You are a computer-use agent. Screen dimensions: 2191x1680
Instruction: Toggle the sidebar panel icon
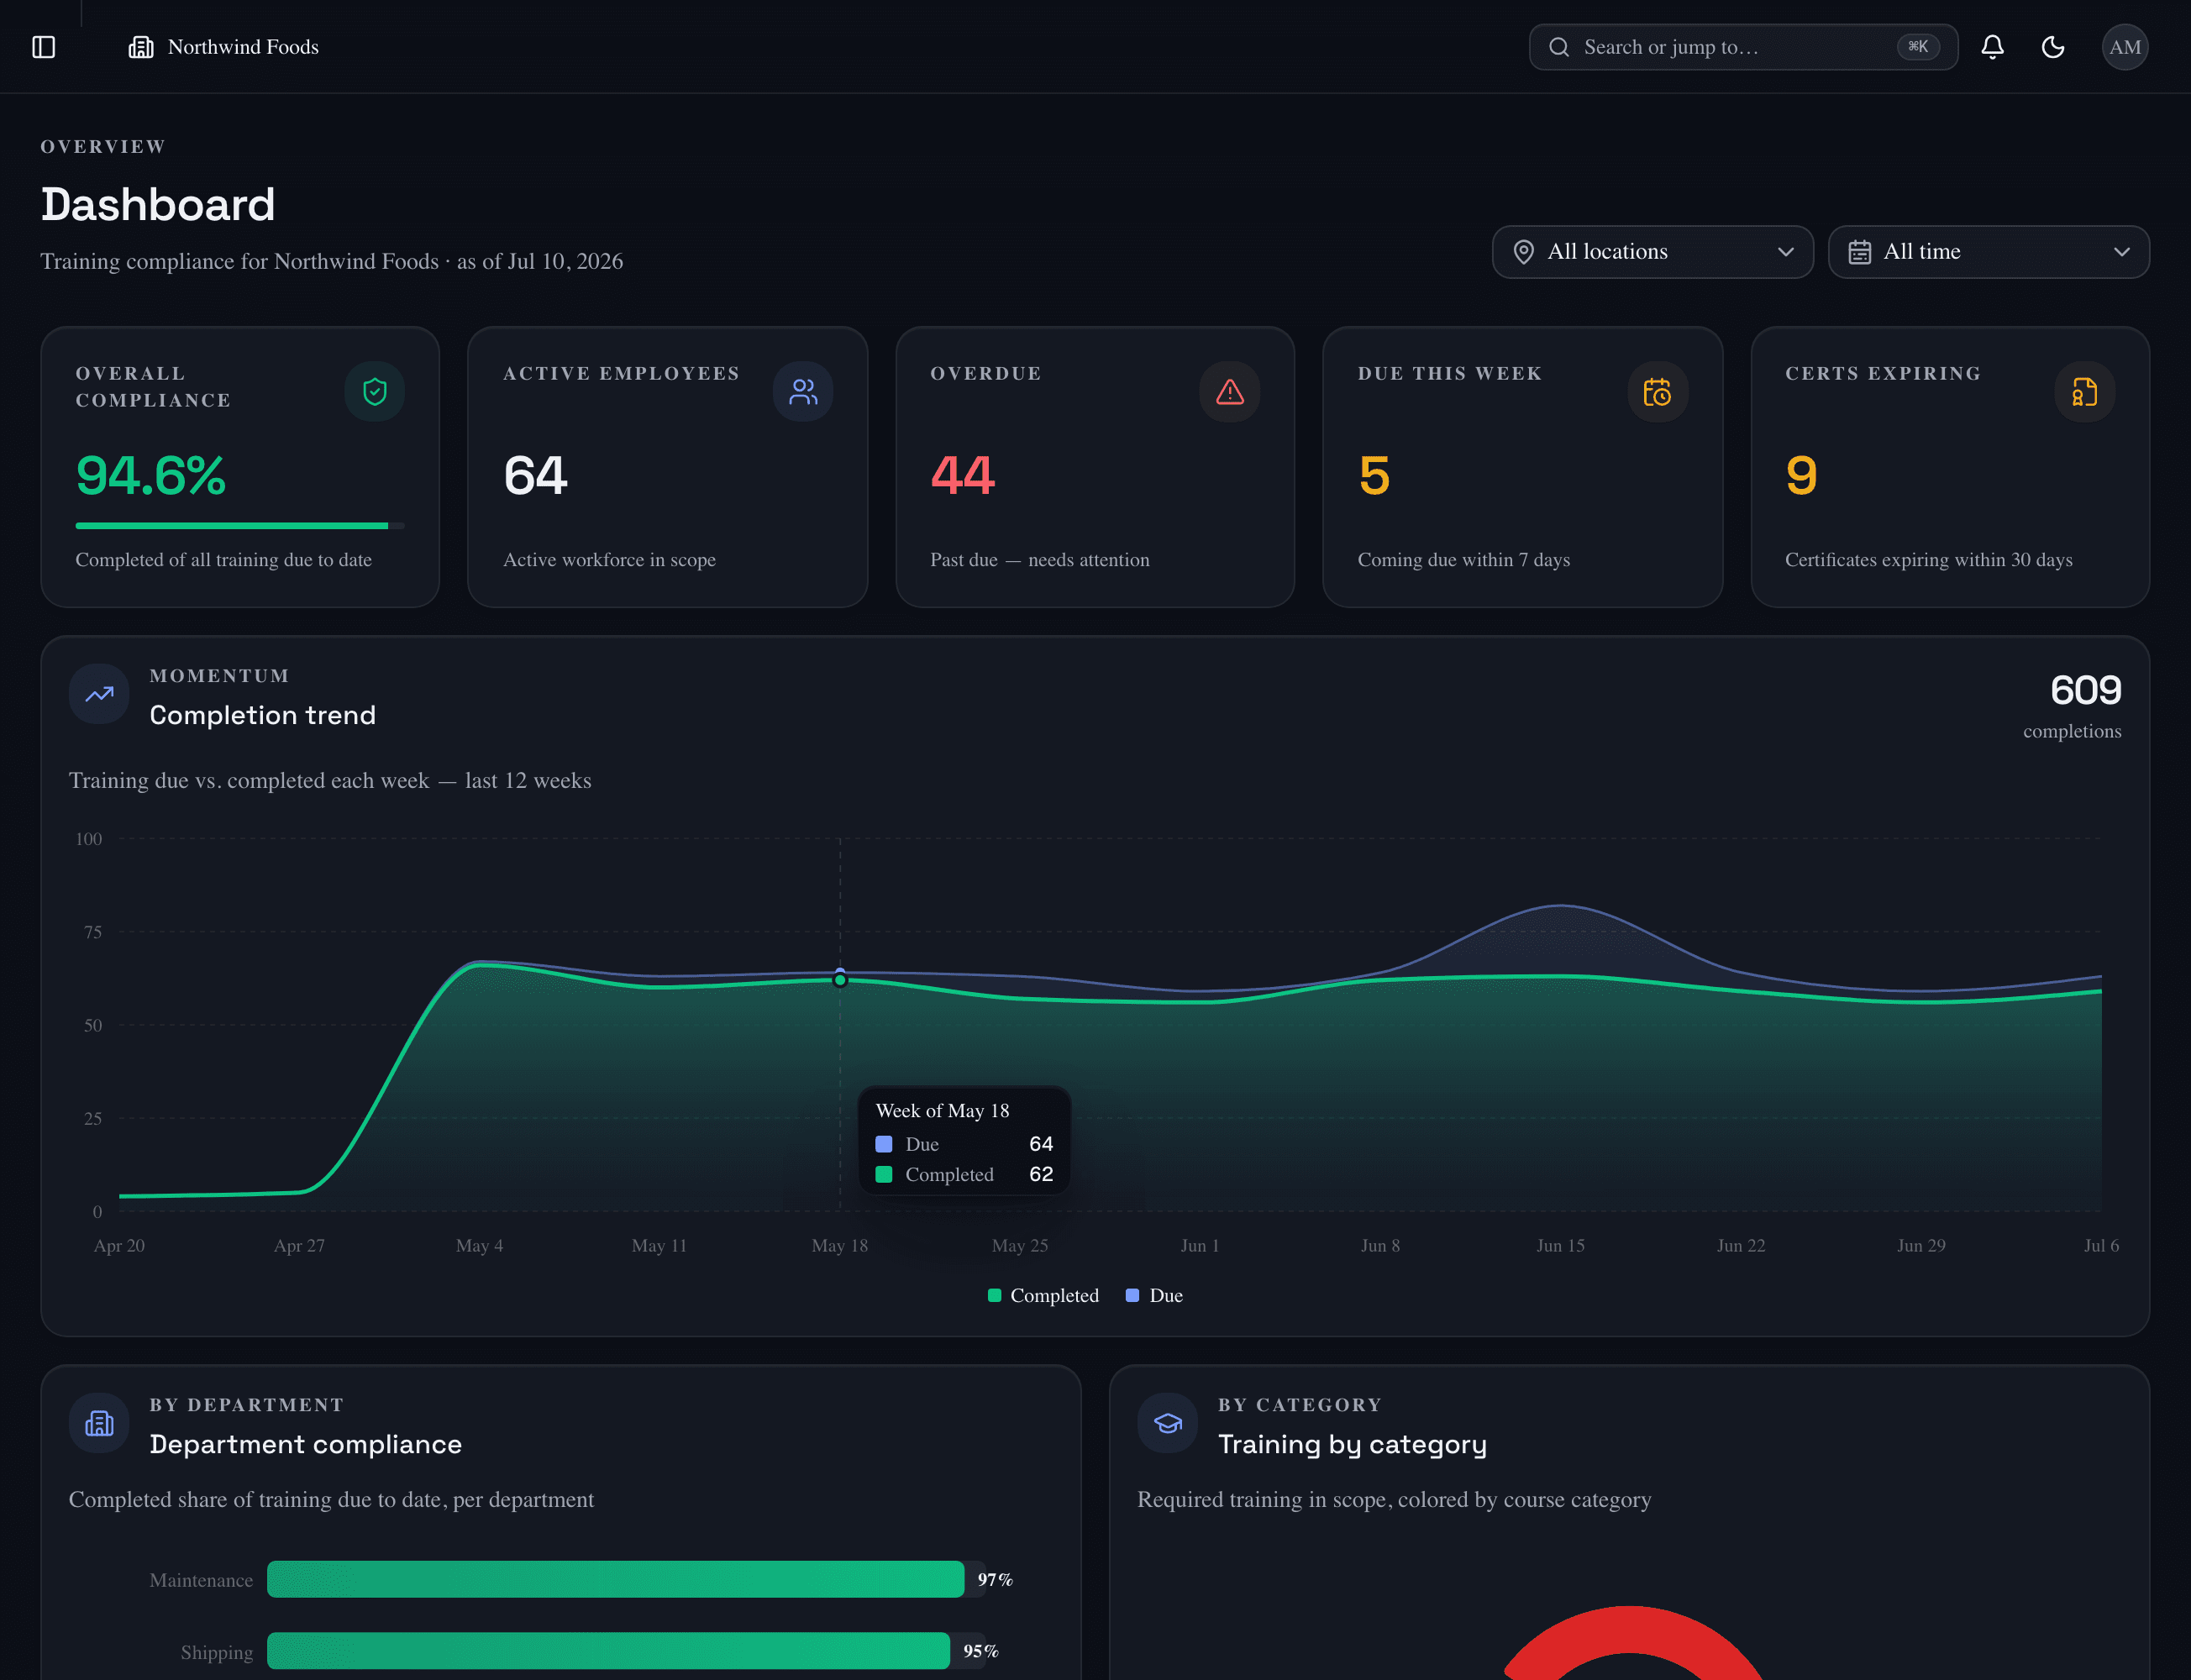click(x=44, y=47)
